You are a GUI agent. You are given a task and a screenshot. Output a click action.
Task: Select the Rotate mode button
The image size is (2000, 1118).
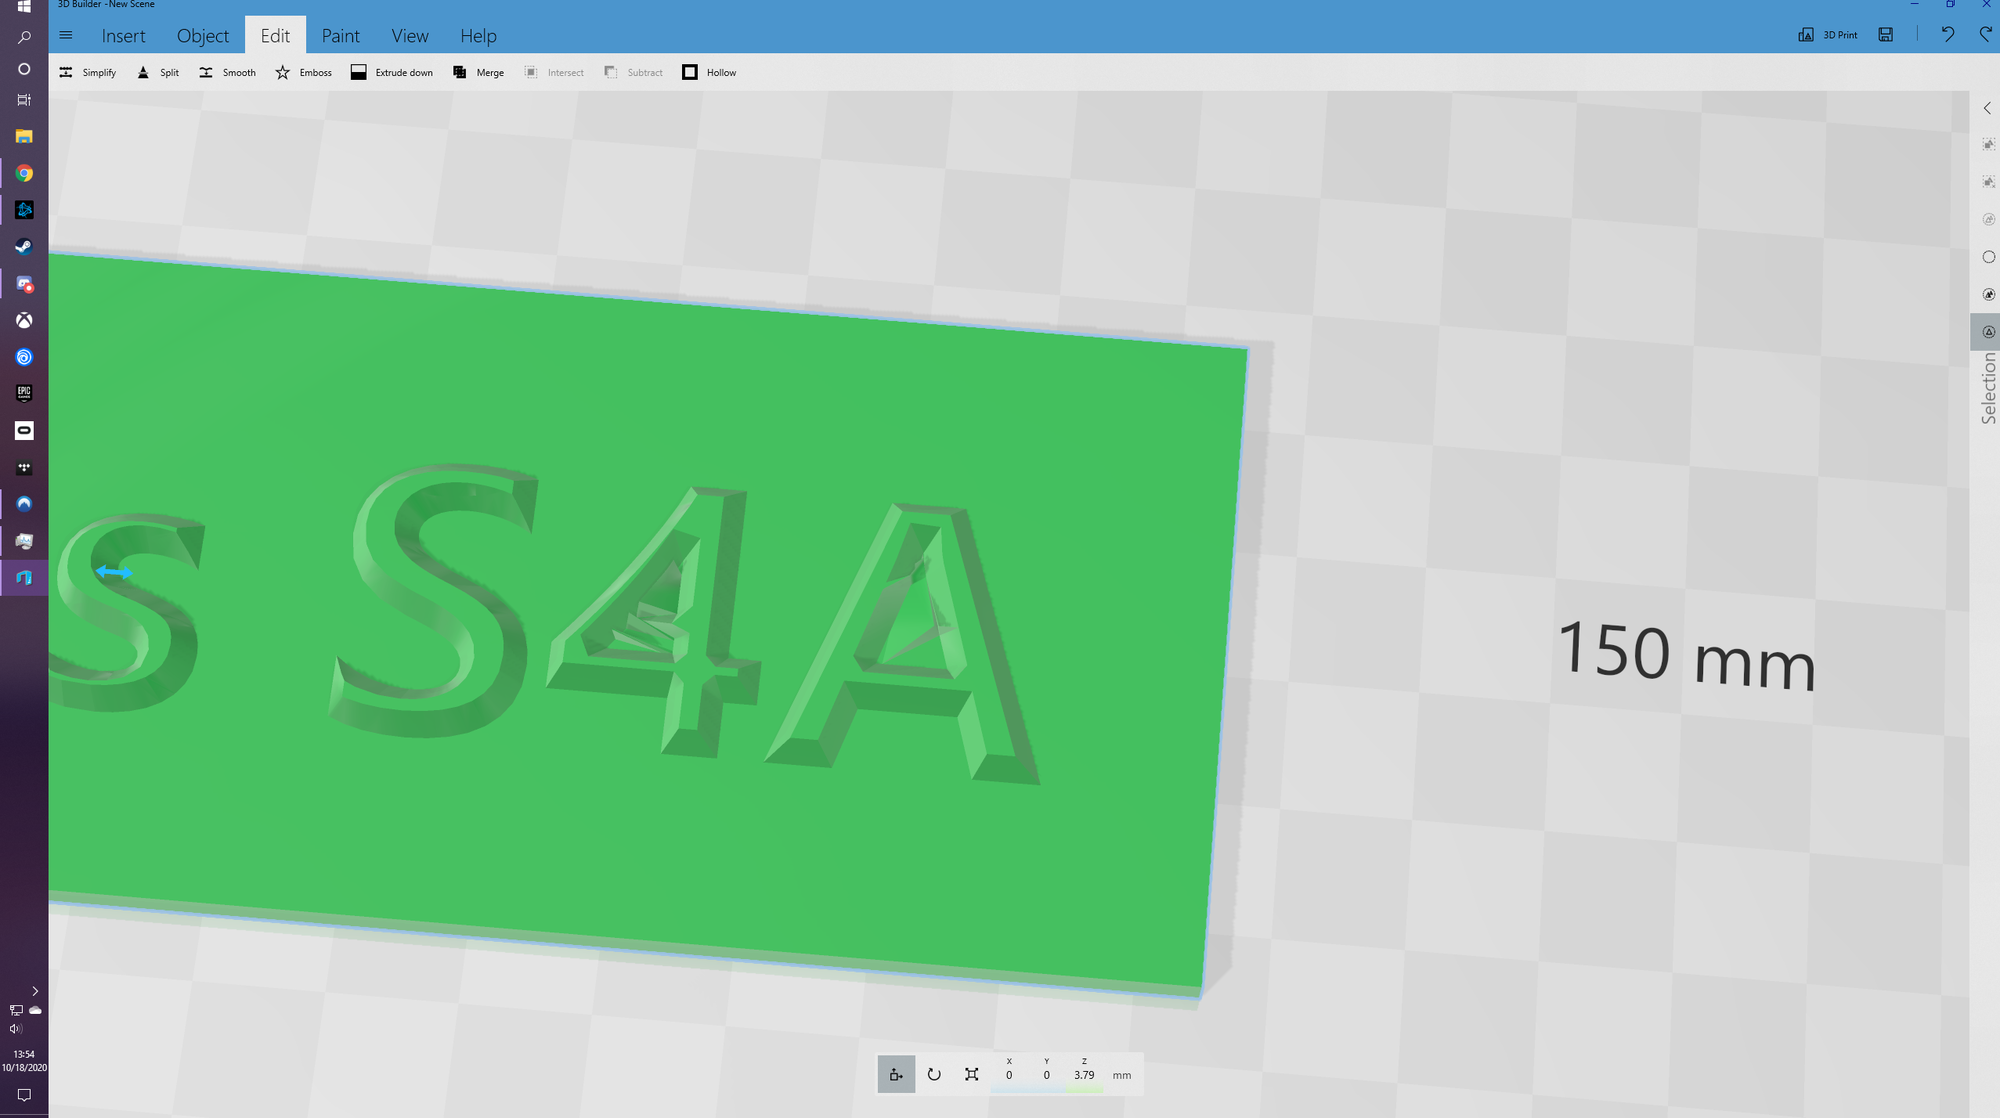934,1074
